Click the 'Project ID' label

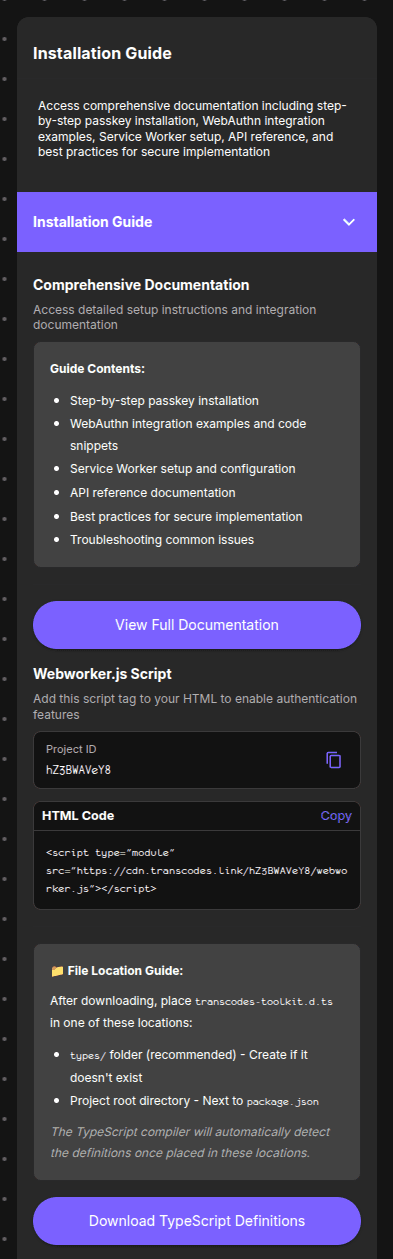point(71,749)
